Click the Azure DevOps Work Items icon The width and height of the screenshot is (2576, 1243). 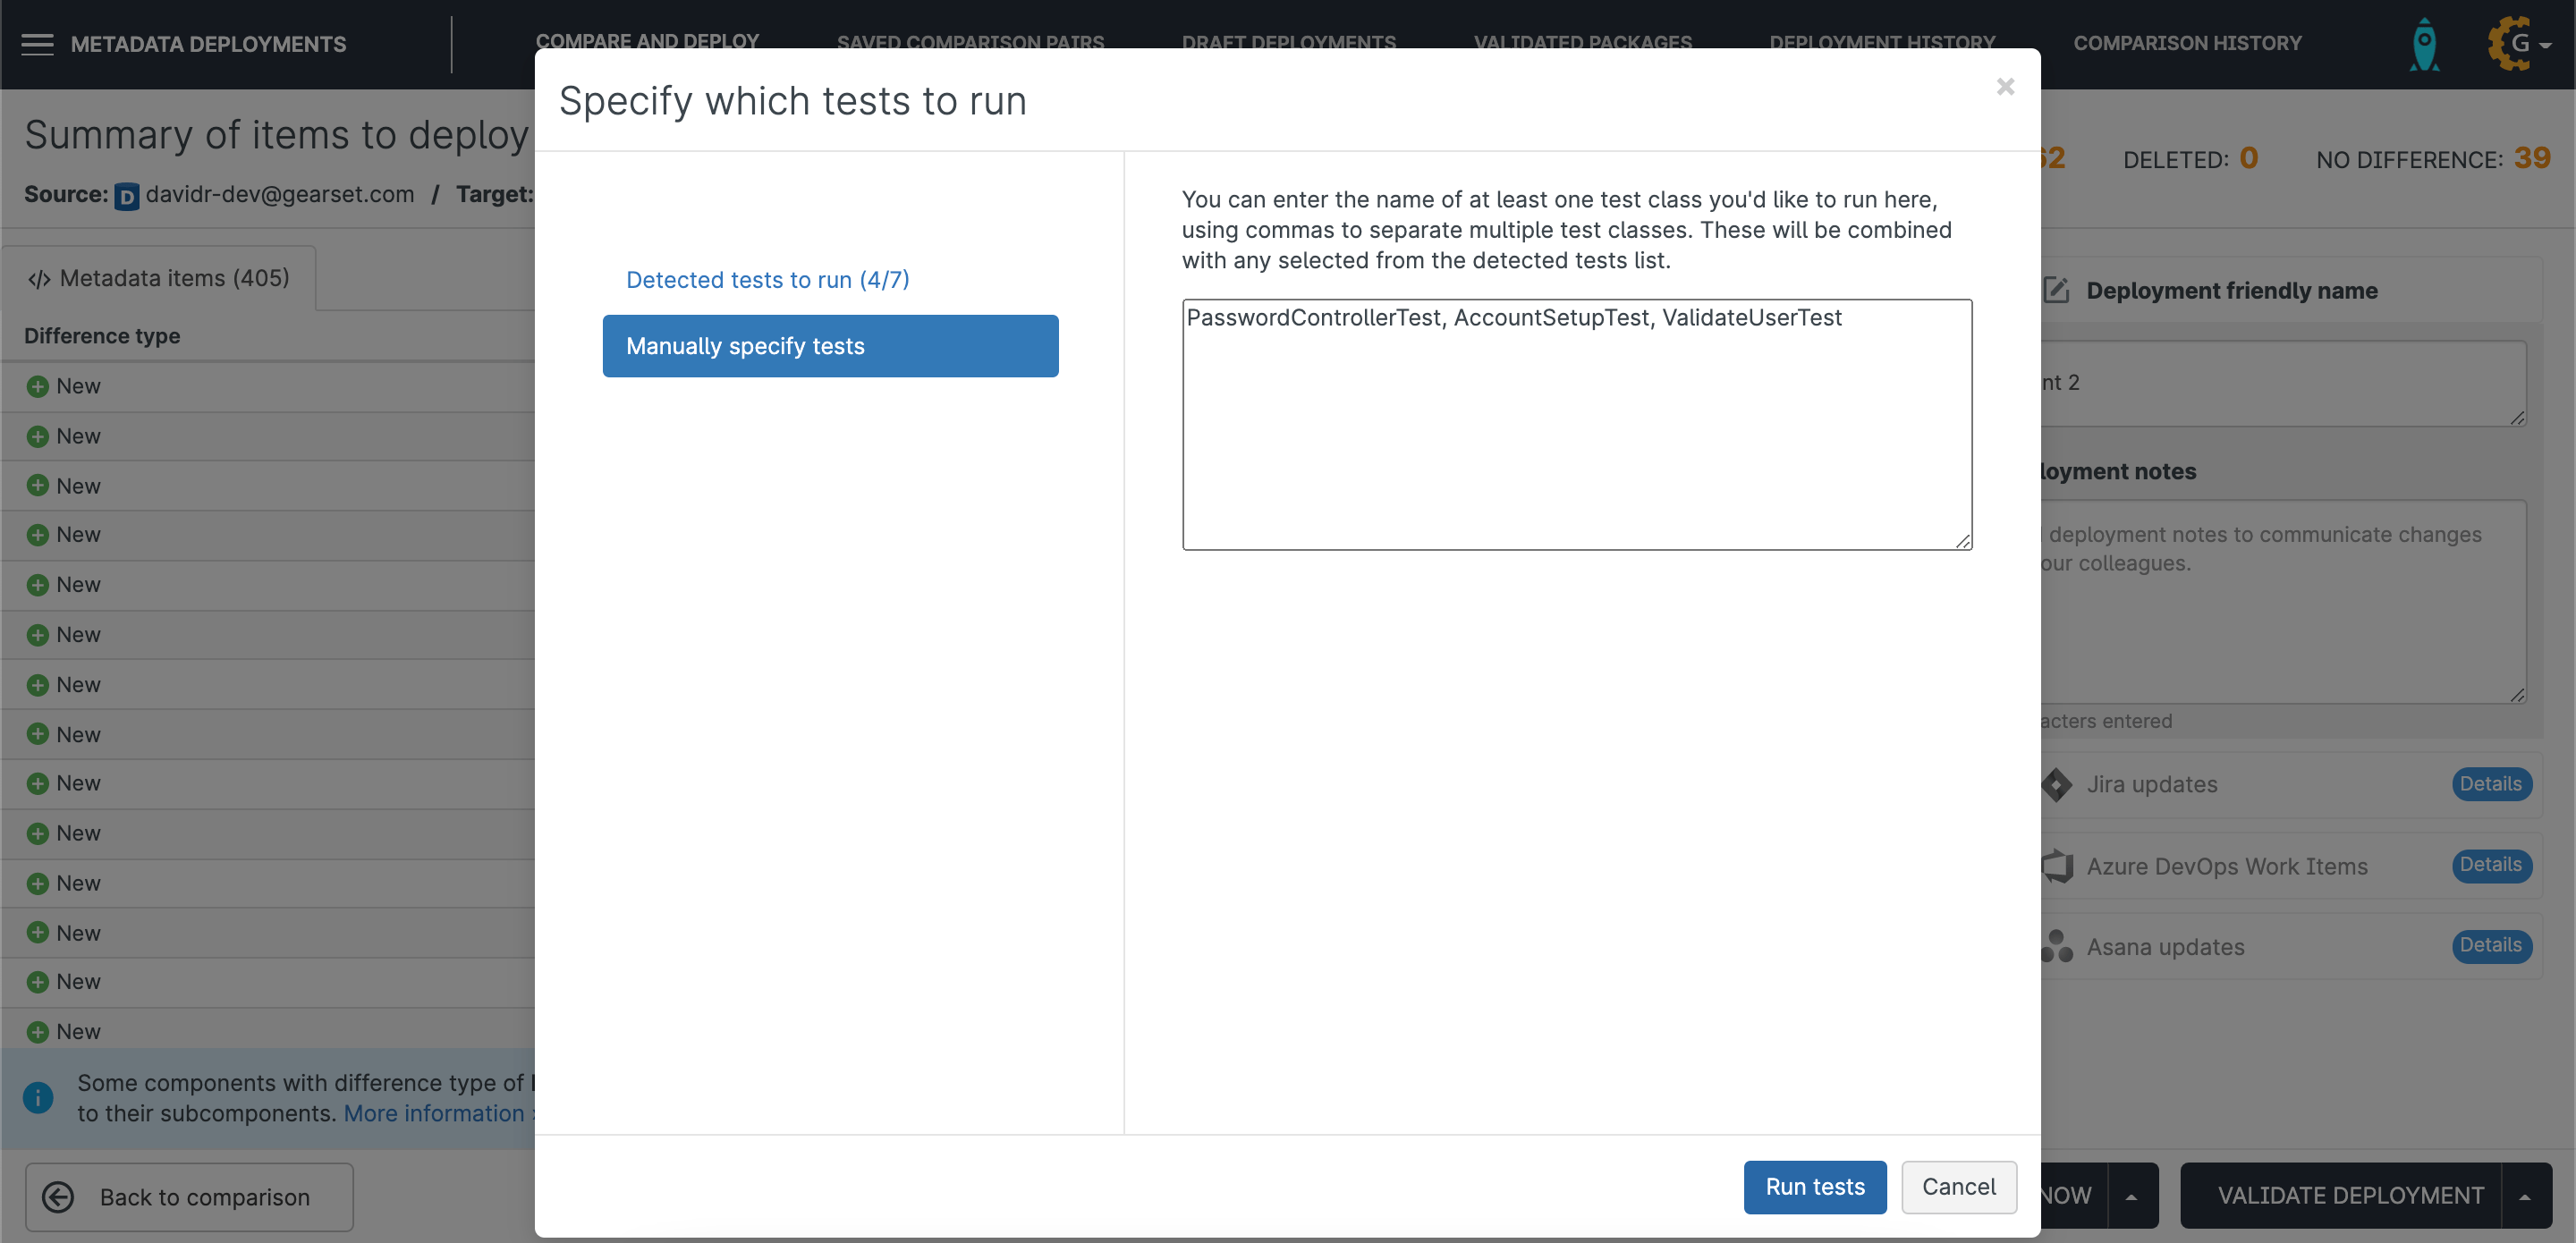coord(2057,866)
